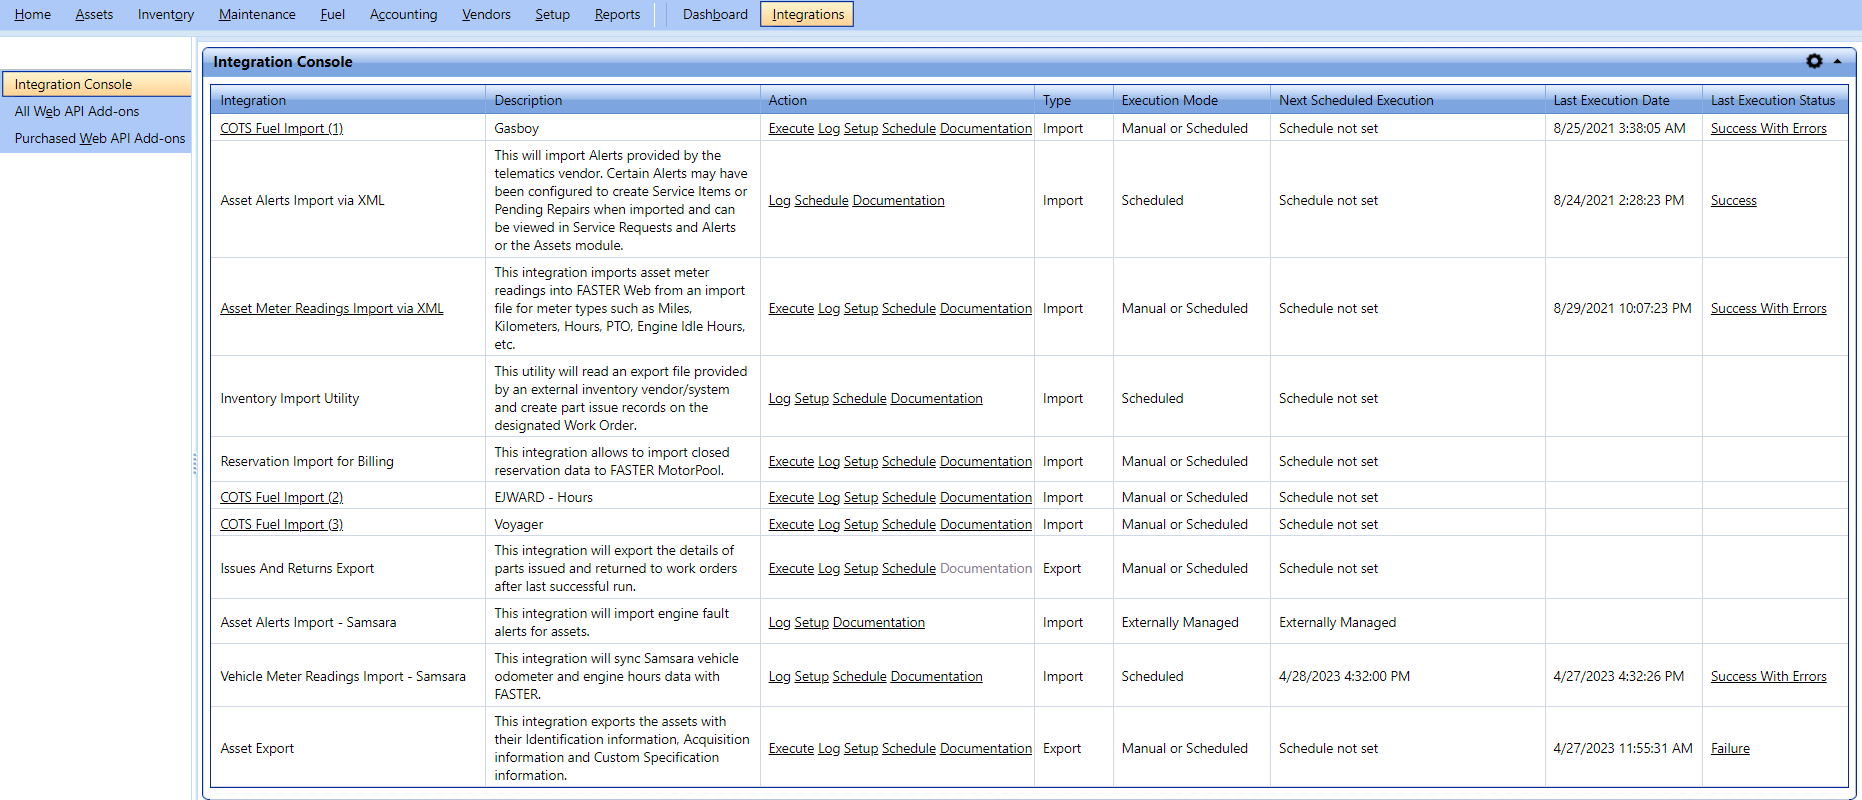1862x800 pixels.
Task: Open Documentation for Asset Alerts Import via XML
Action: pos(898,200)
